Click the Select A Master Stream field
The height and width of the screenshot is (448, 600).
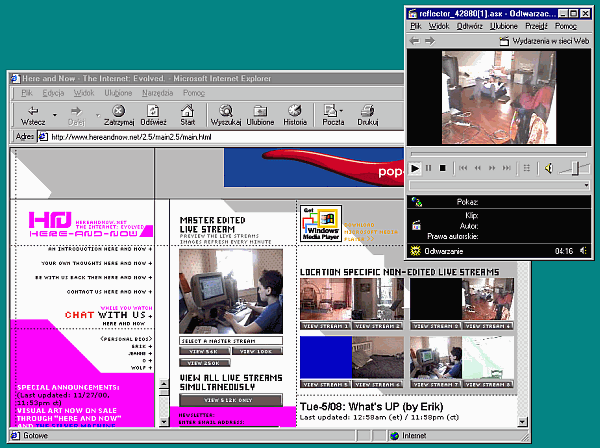click(231, 340)
